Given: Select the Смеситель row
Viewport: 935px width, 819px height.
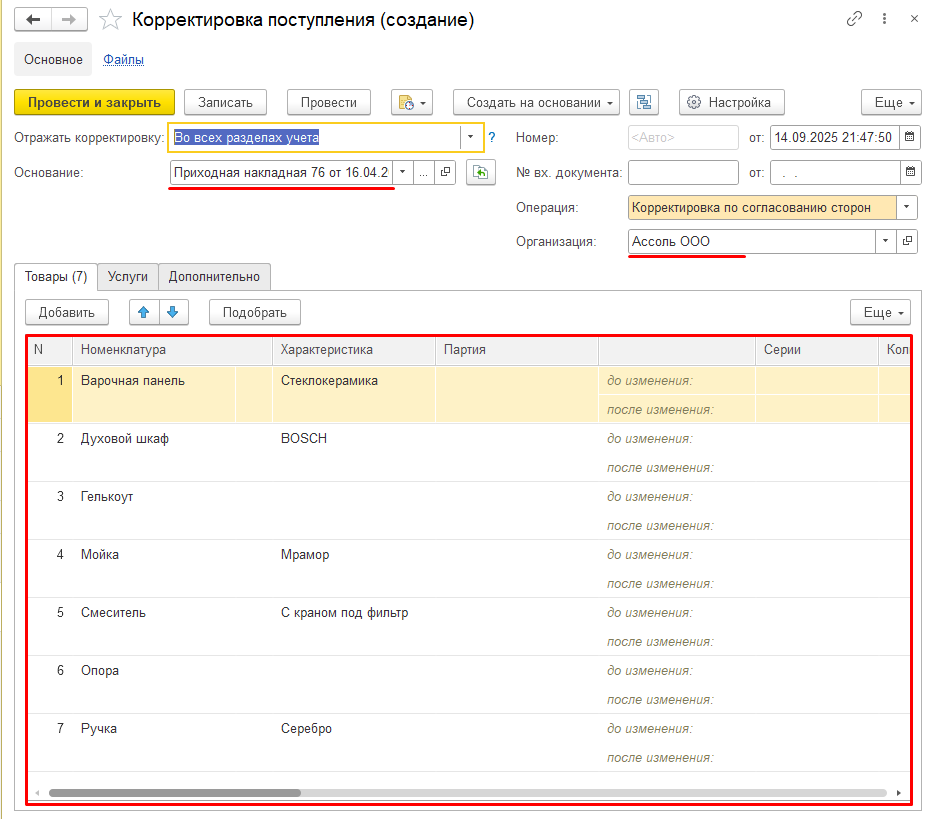Looking at the screenshot, I should [469, 626].
